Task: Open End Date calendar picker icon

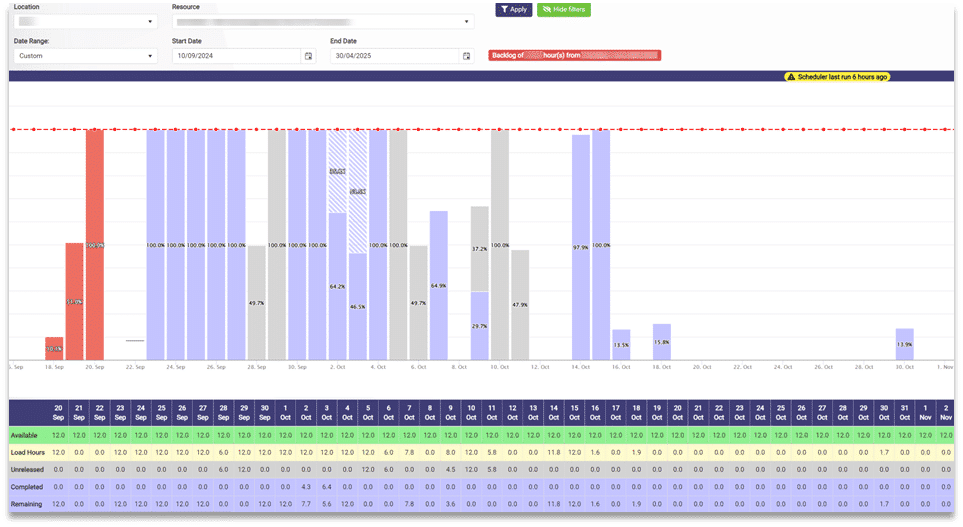Action: 466,56
